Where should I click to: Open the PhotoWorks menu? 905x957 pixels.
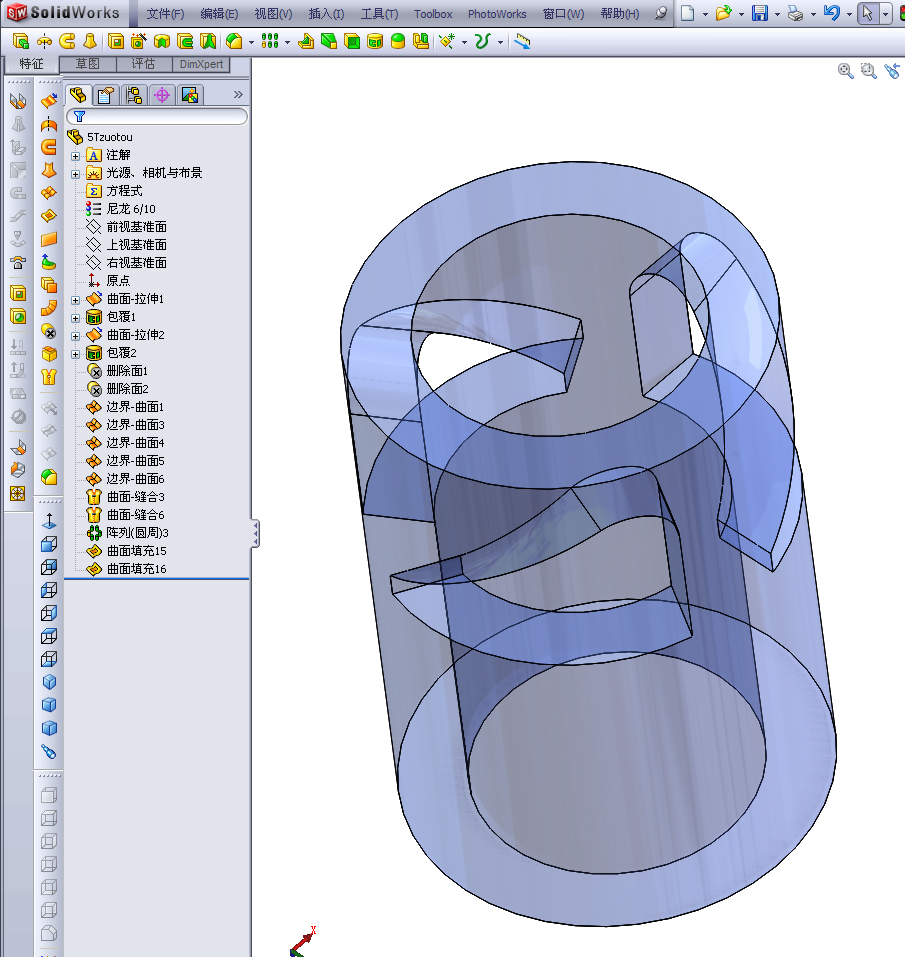tap(497, 13)
